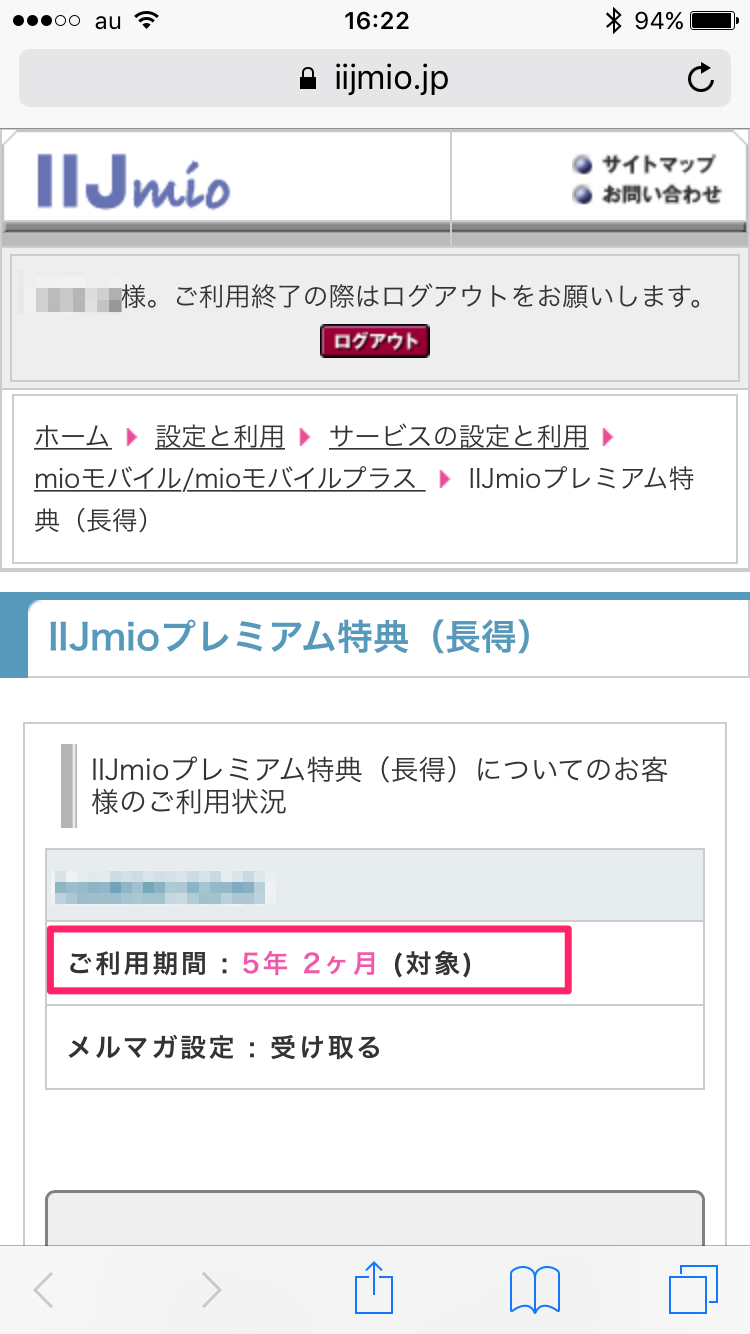Open サービスの設定と利用 breadcrumb link
The width and height of the screenshot is (750, 1334).
coord(458,437)
